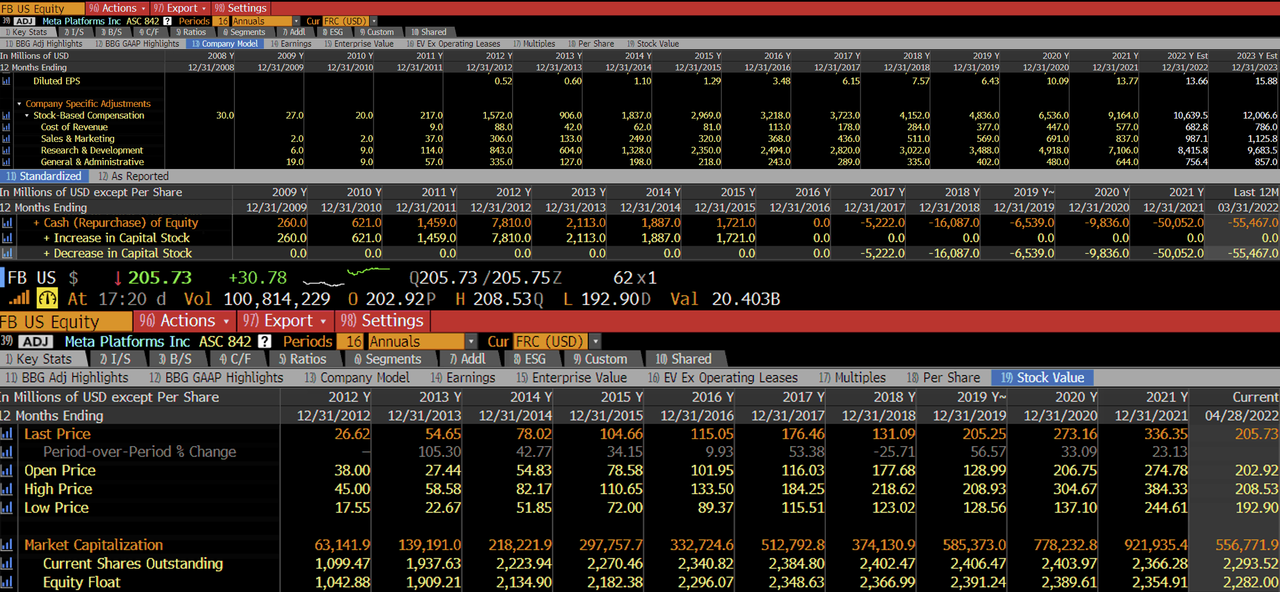Open chart icon for Equity Float row
1280x592 pixels.
click(7, 582)
